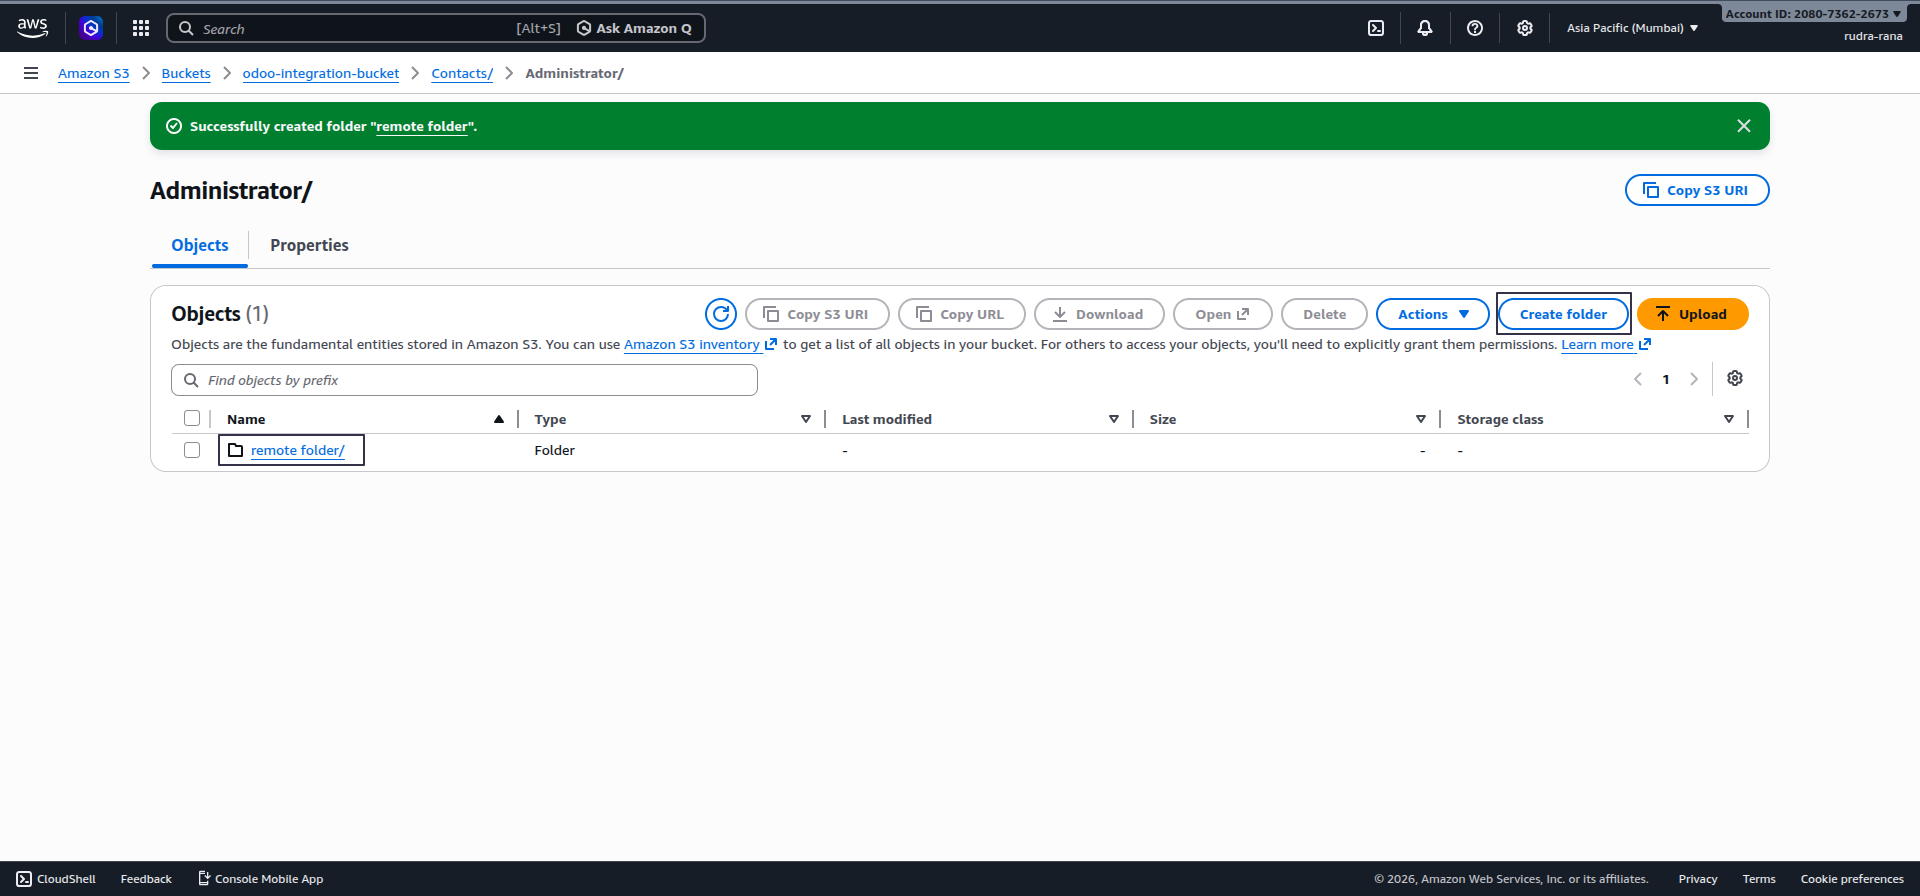
Task: Open the Asia Pacific (Mumbai) region selector
Action: coord(1632,28)
